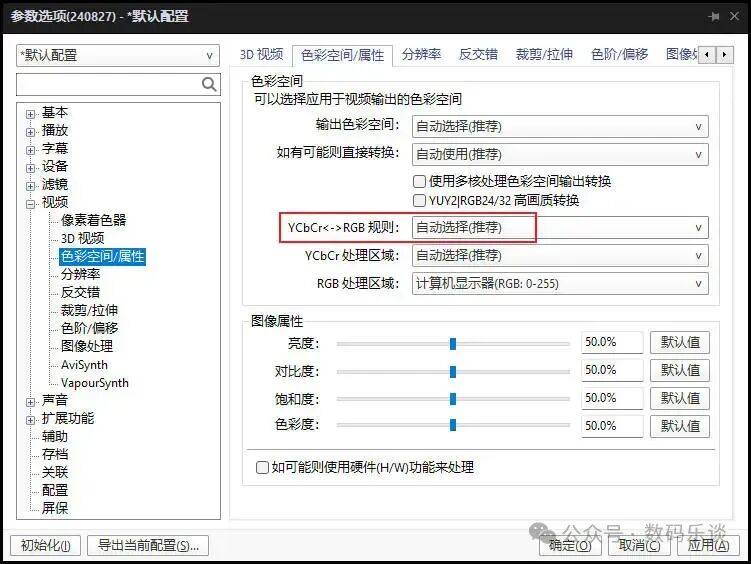Screen dimensions: 751x564
Task: Reset 饱和度 with its 默认值 button
Action: tap(680, 398)
